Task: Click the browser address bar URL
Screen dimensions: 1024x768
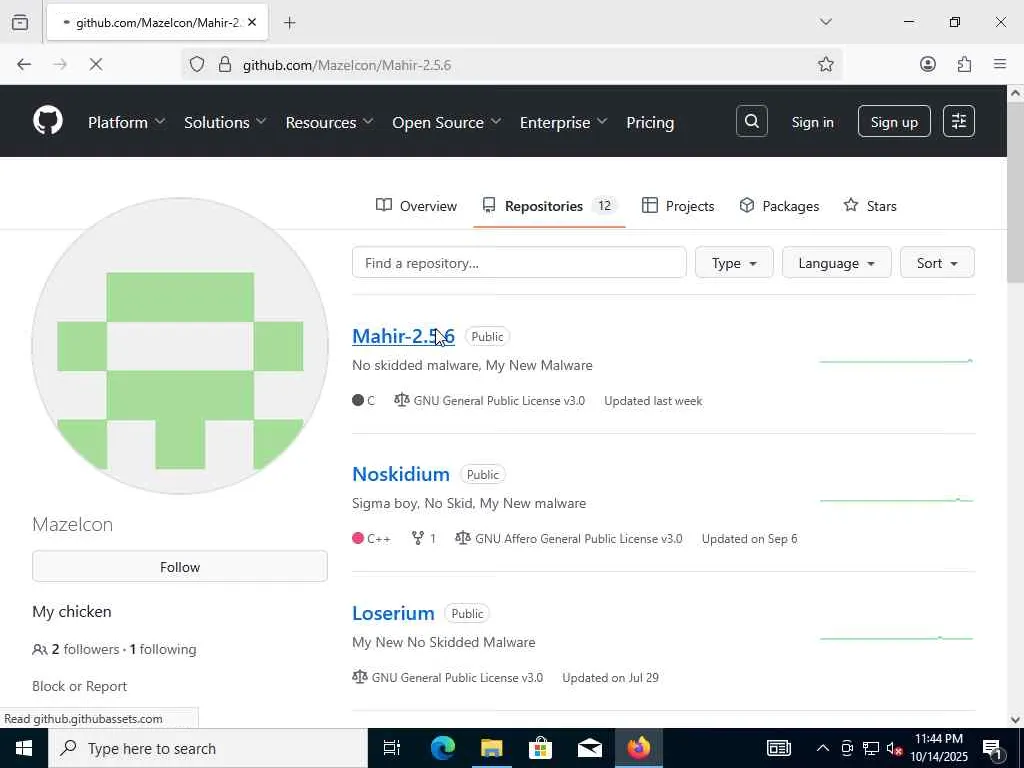Action: [347, 65]
